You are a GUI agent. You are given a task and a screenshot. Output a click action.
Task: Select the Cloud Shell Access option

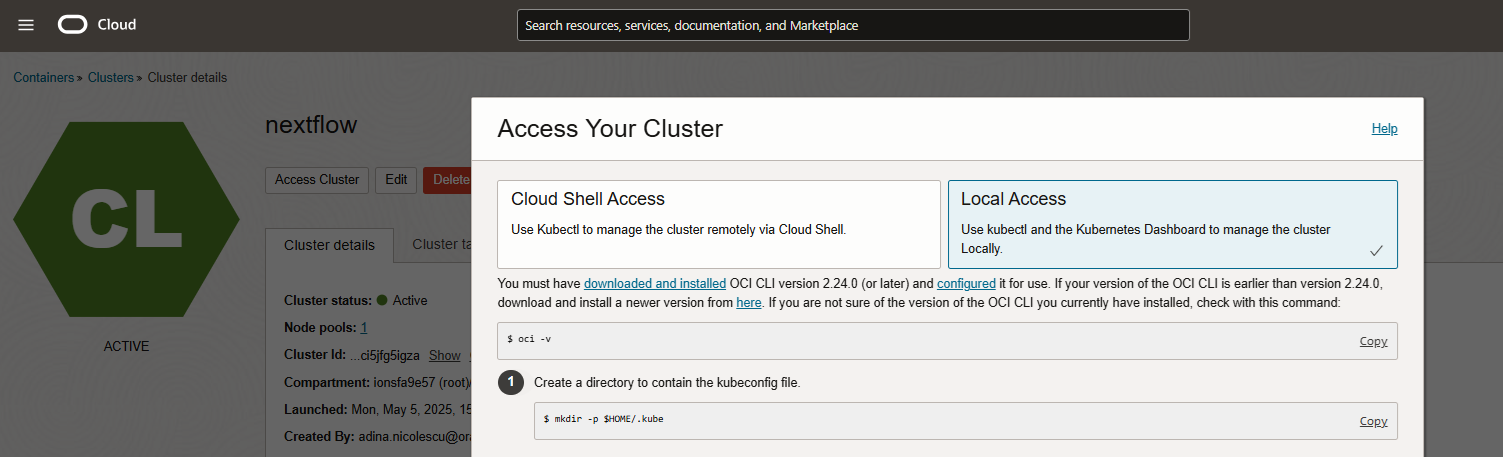pyautogui.click(x=719, y=224)
